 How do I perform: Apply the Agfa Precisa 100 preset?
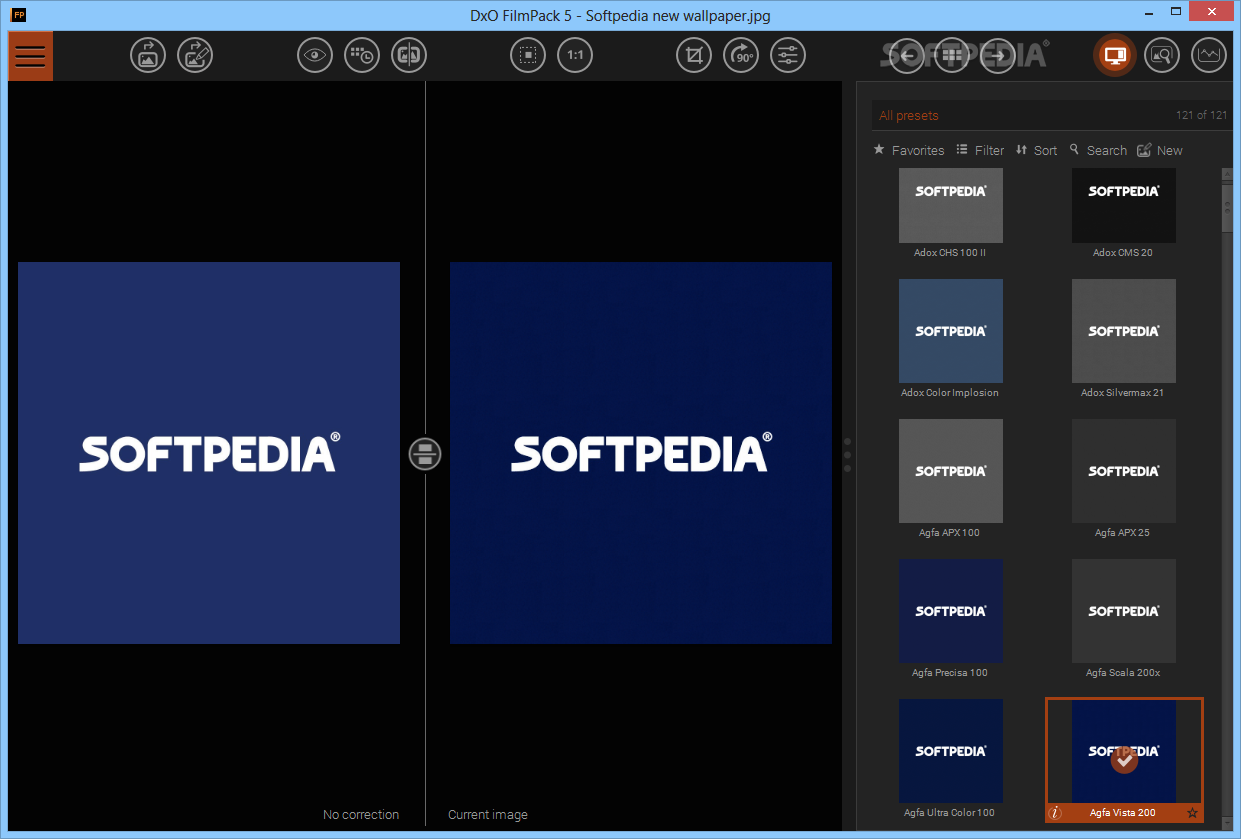pos(950,611)
